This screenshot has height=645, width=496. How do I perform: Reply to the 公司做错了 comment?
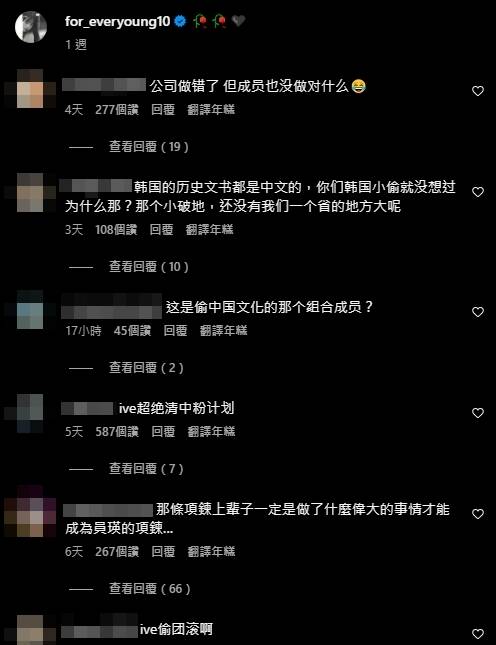(163, 109)
